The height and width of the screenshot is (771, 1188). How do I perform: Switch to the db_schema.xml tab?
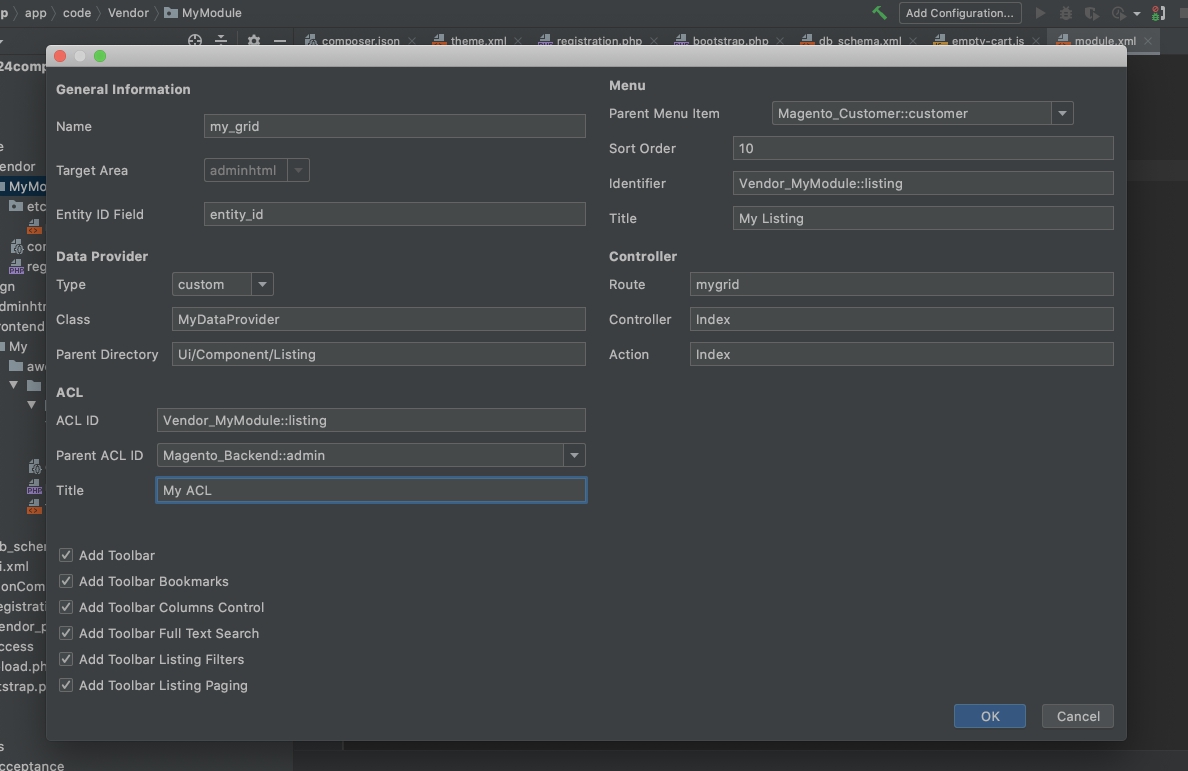859,41
